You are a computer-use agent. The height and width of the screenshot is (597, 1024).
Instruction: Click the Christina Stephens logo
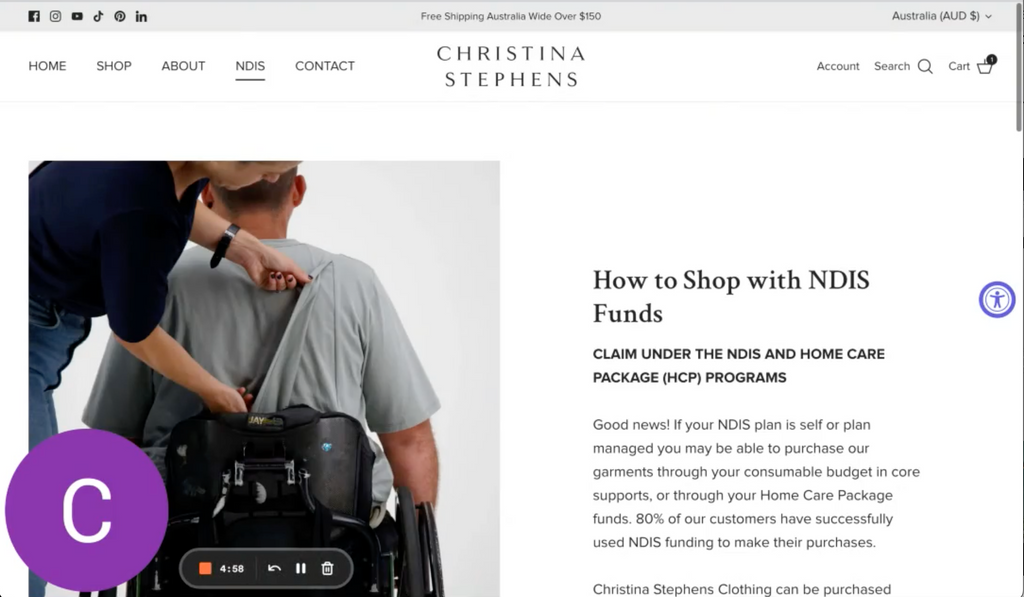[x=511, y=66]
